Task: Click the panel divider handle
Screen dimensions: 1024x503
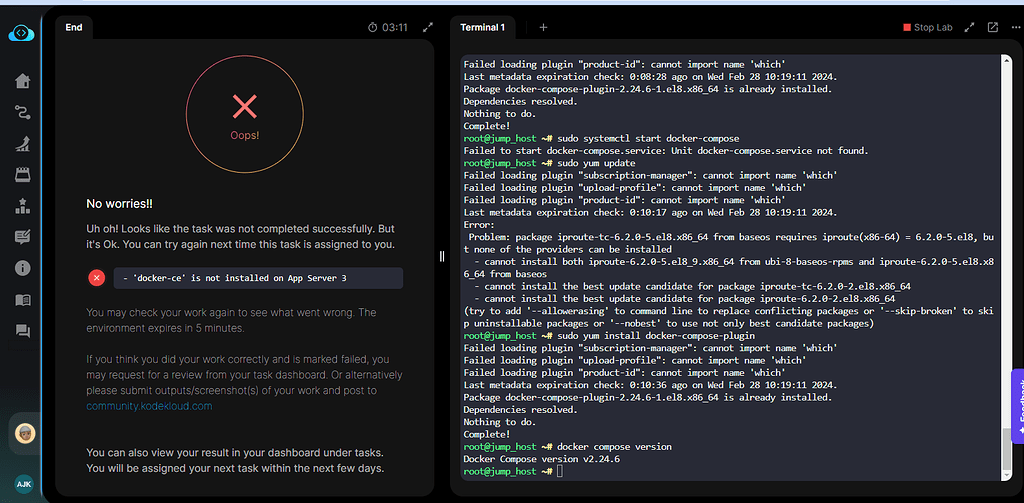Action: coord(442,256)
